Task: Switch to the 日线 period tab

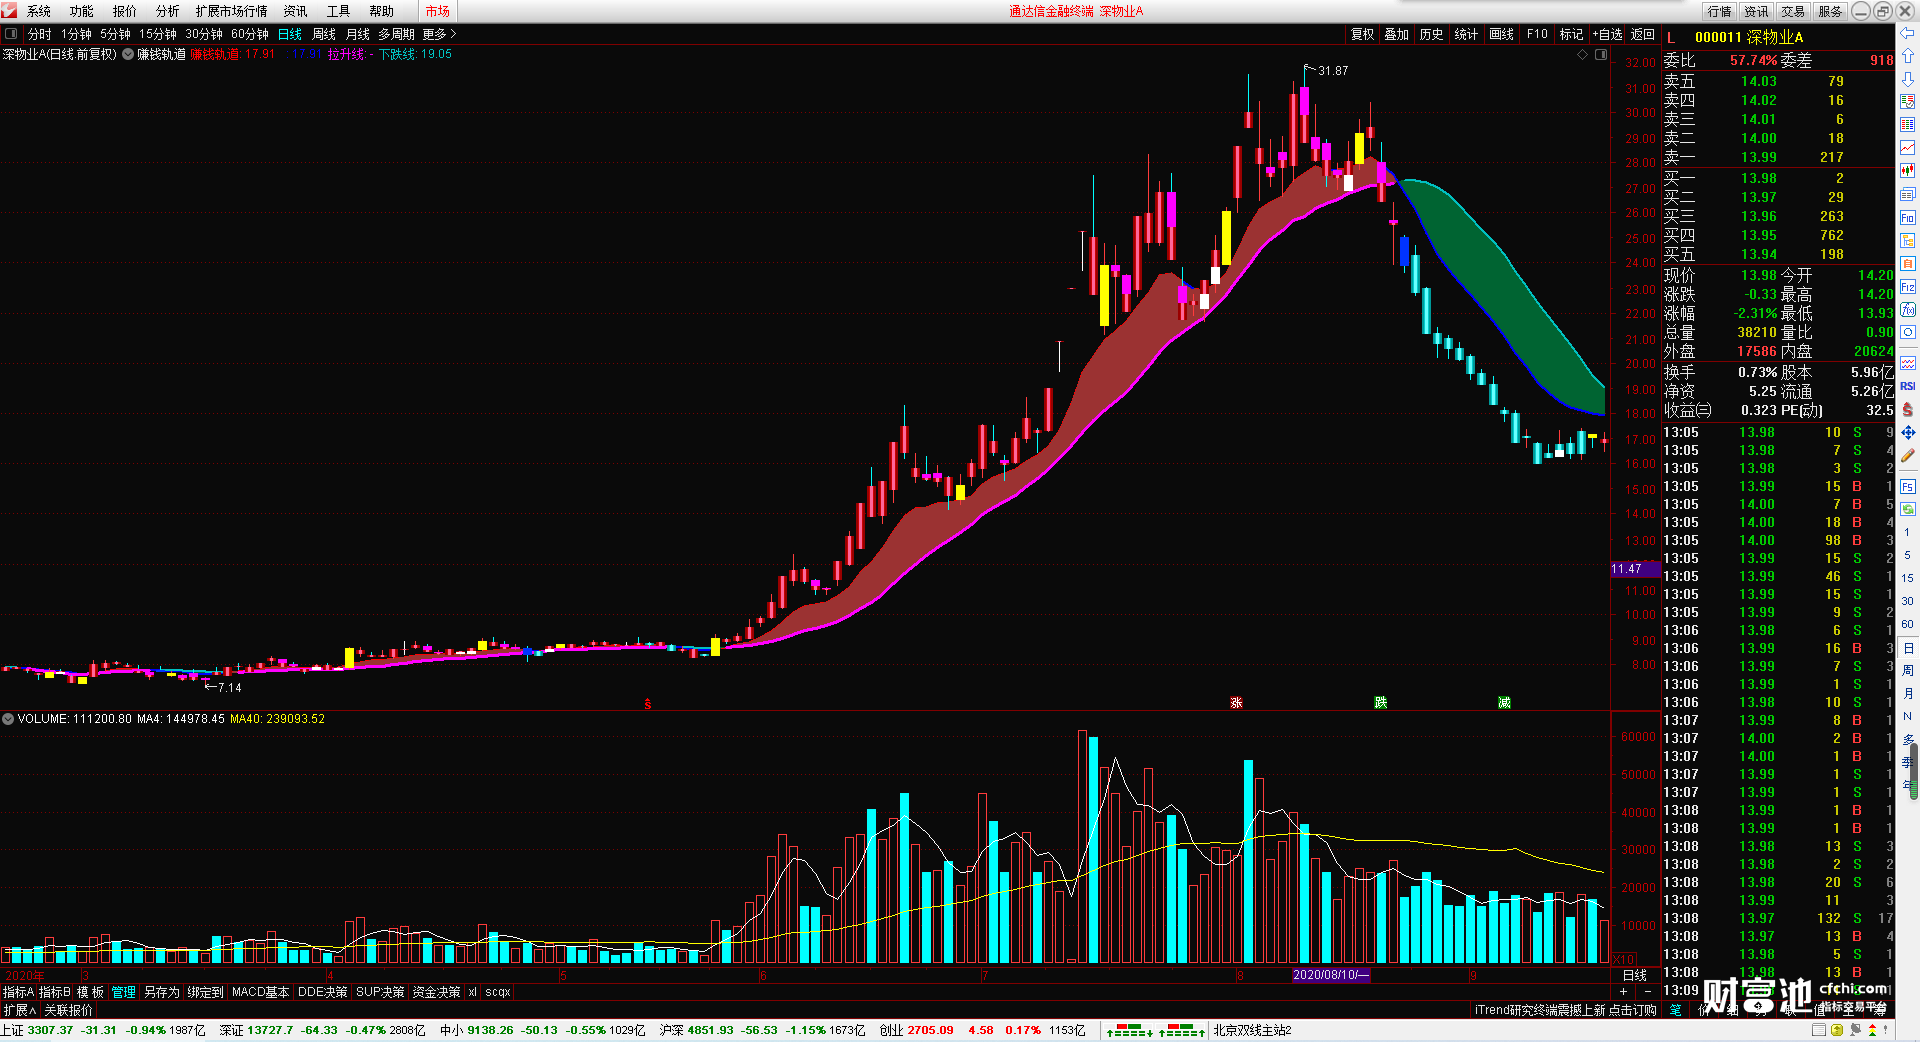Action: (x=290, y=34)
